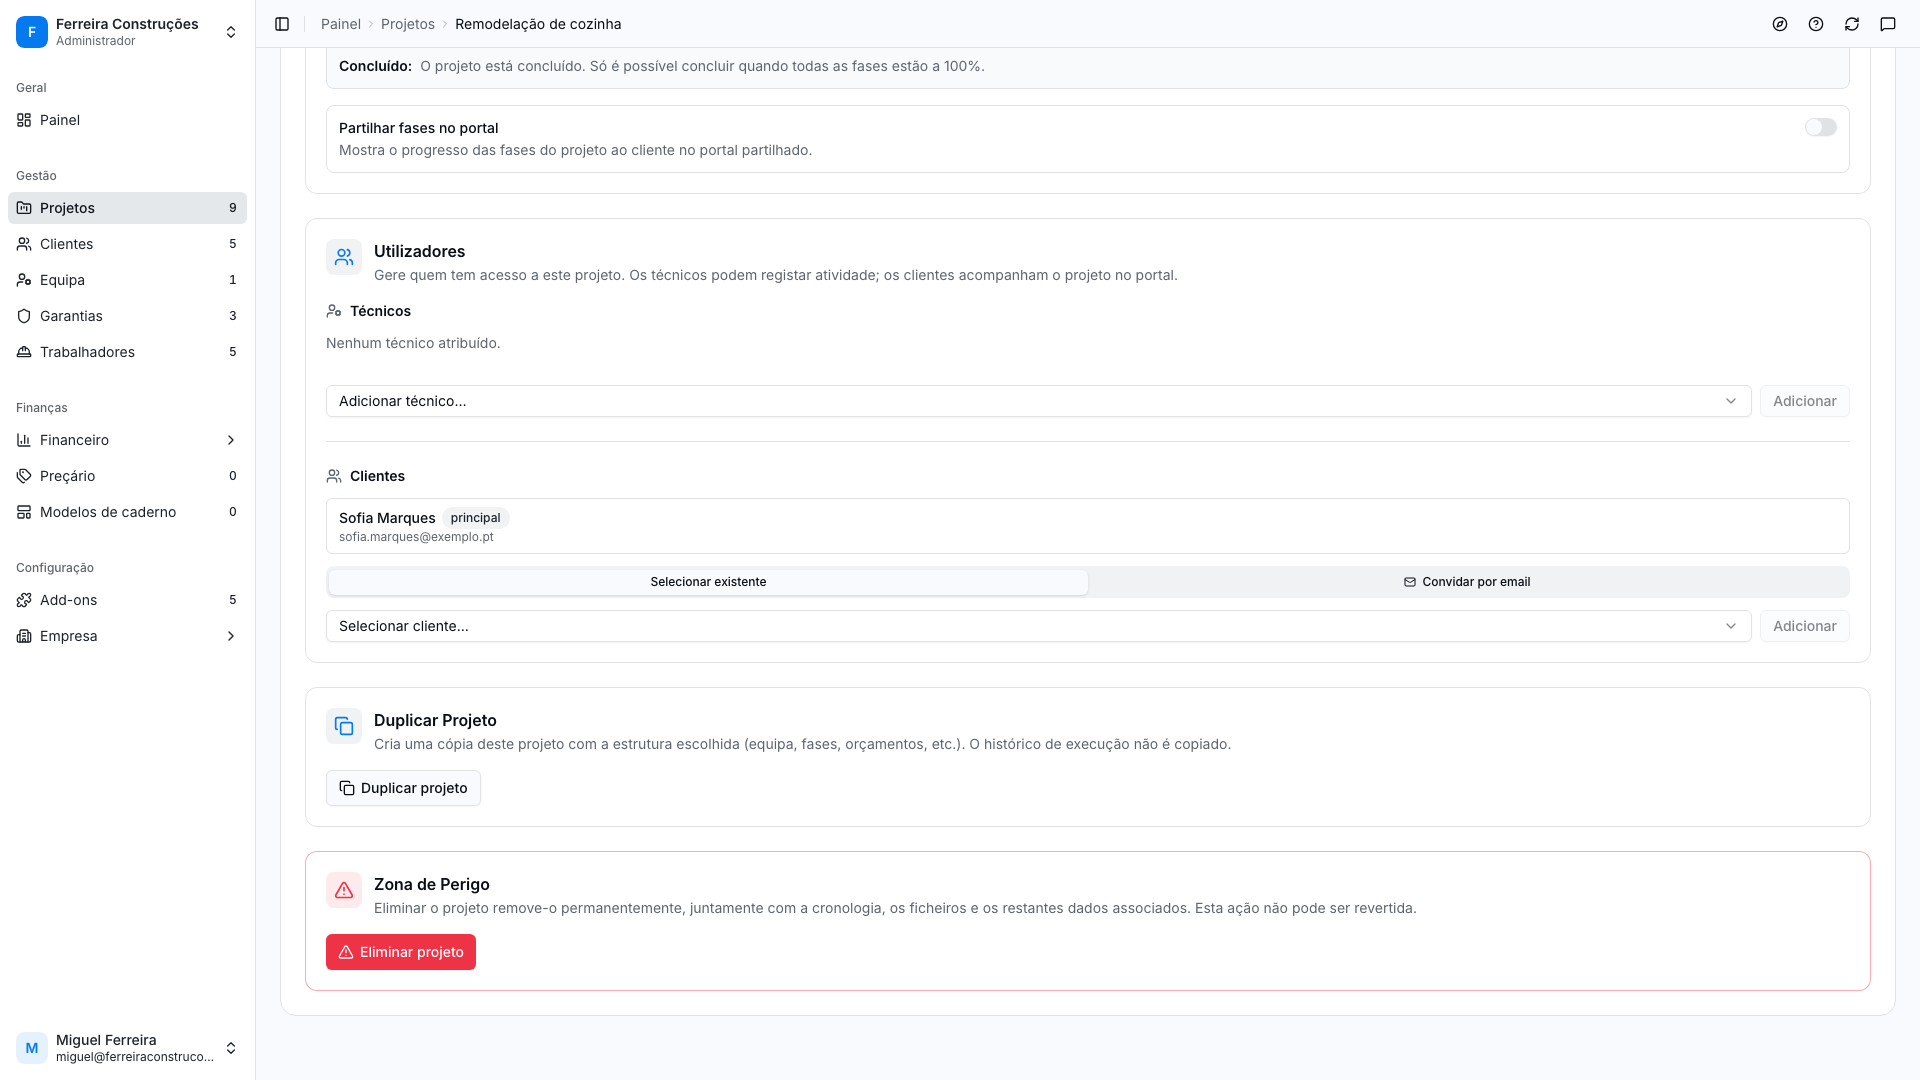This screenshot has width=1920, height=1080.
Task: Open the compass explore icon in header
Action: coord(1780,24)
